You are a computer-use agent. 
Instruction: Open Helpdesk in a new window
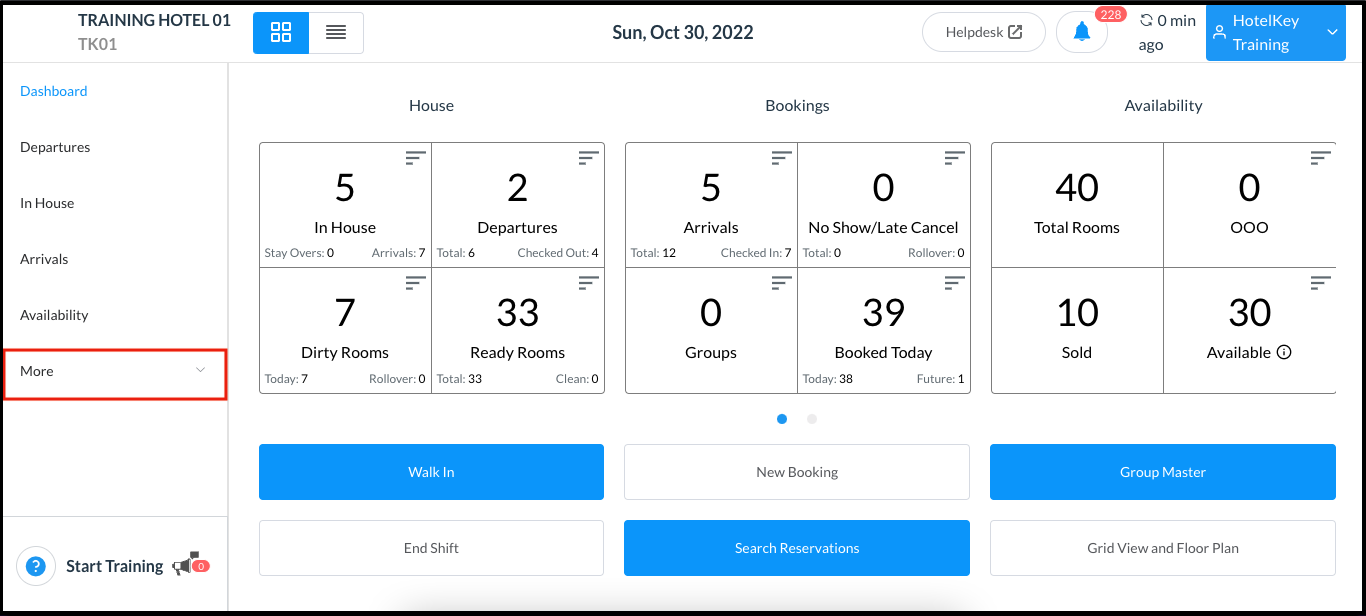point(983,31)
